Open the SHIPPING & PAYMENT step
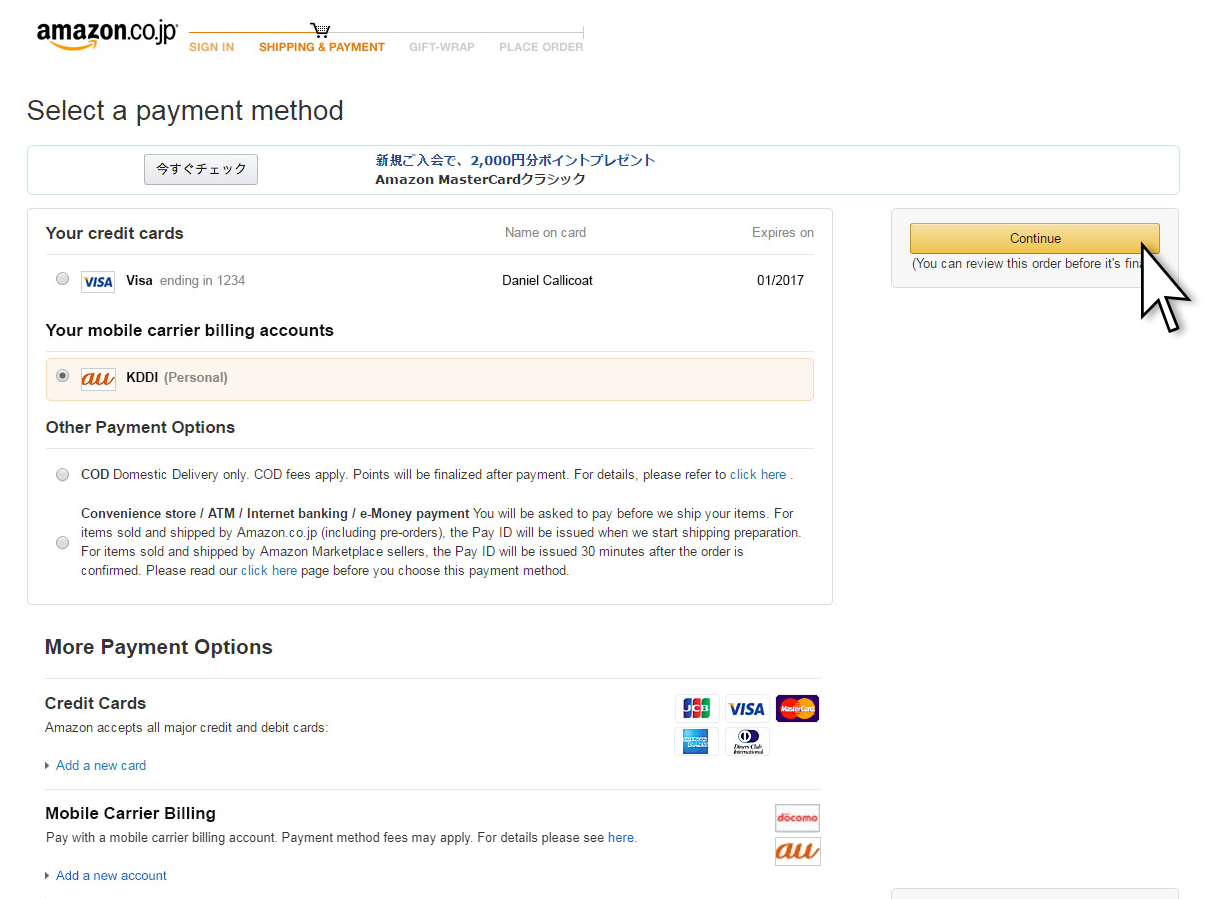Image resolution: width=1205 pixels, height=899 pixels. [x=321, y=47]
